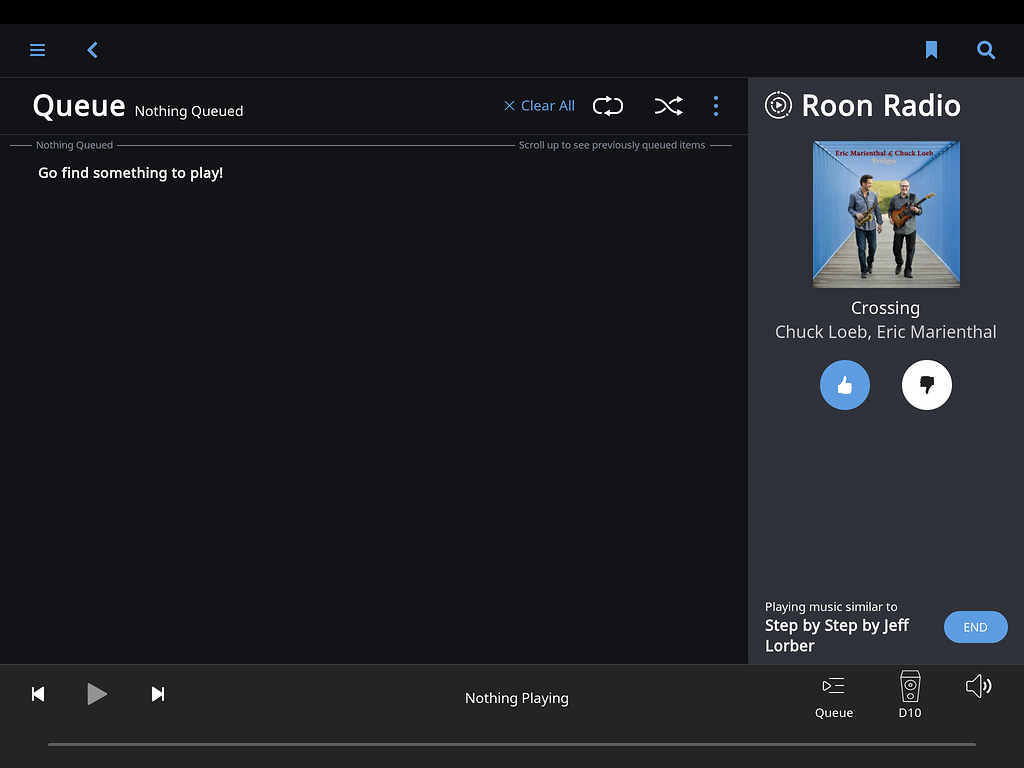
Task: Clear All queued items
Action: pos(539,106)
